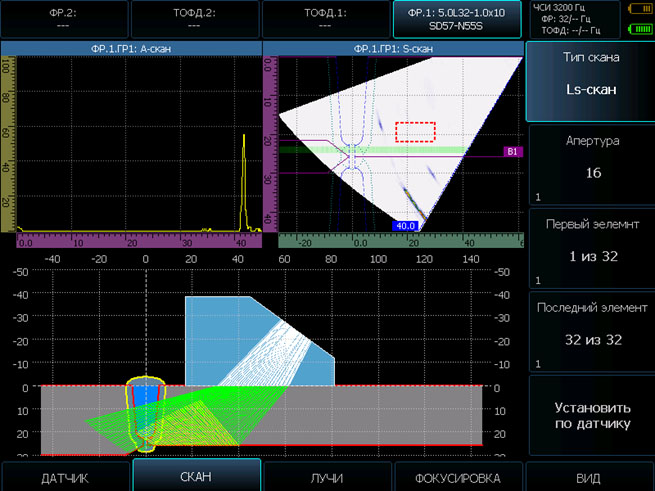Open the ЛУЧИ tab

tap(326, 476)
